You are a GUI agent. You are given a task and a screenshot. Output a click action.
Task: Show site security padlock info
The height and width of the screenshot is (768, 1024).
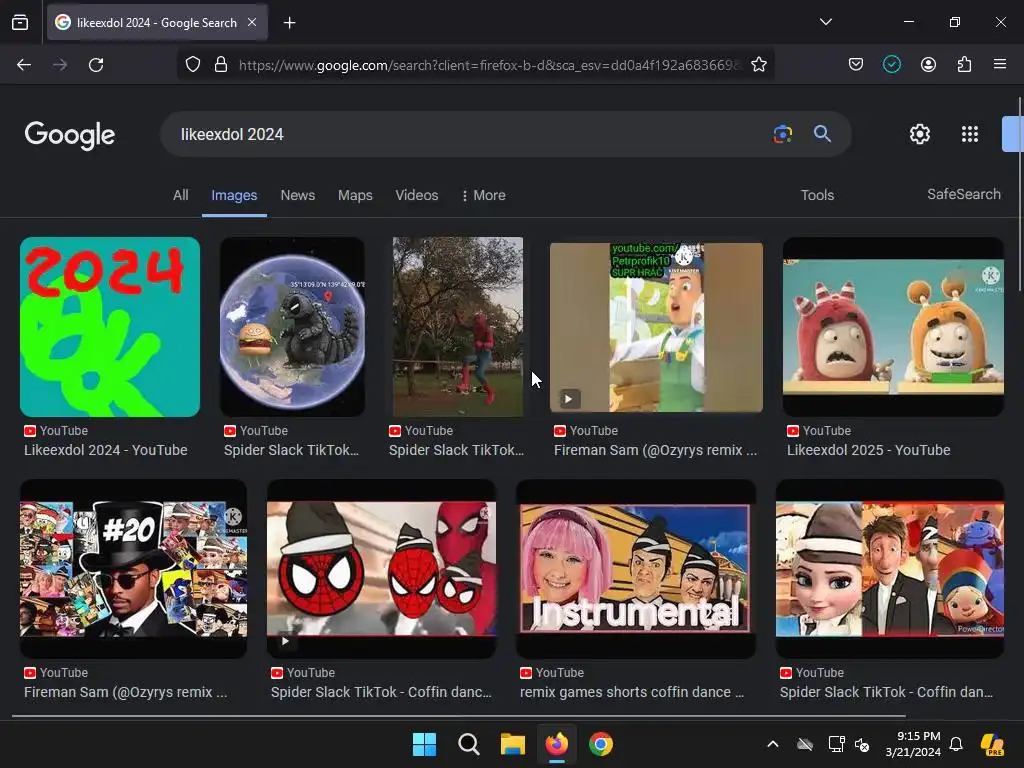click(221, 65)
